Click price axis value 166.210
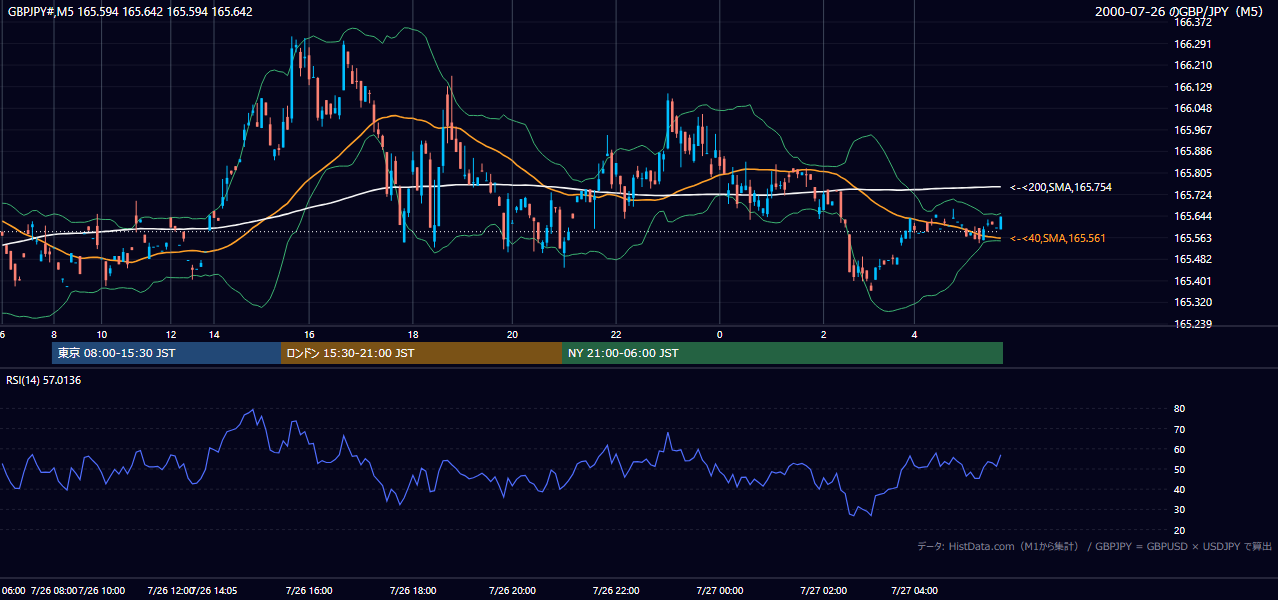This screenshot has height=600, width=1278. (1192, 65)
